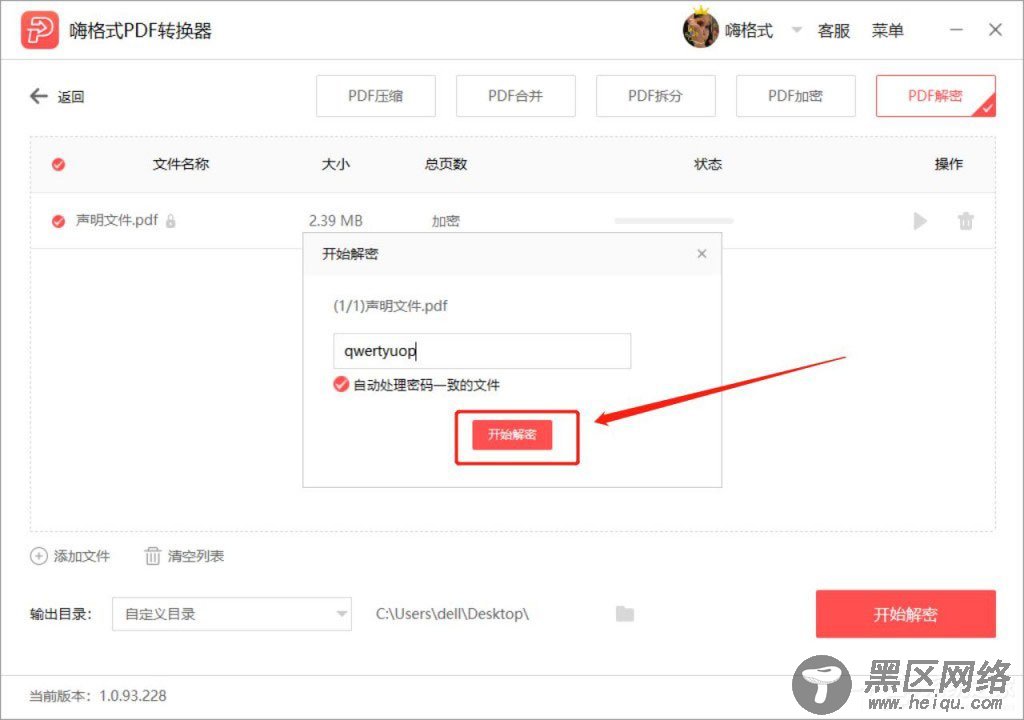The image size is (1024, 720).
Task: Toggle the select-all checkbox in header
Action: click(58, 165)
